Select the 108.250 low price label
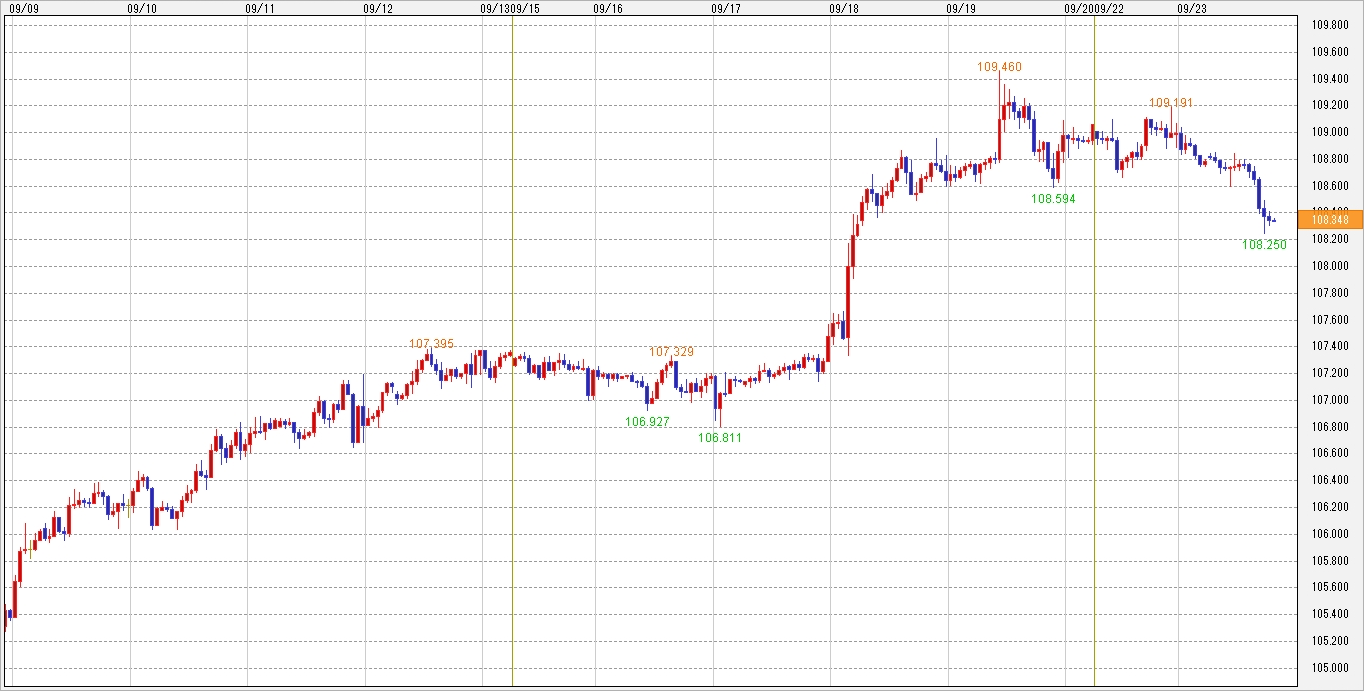 coord(1264,244)
